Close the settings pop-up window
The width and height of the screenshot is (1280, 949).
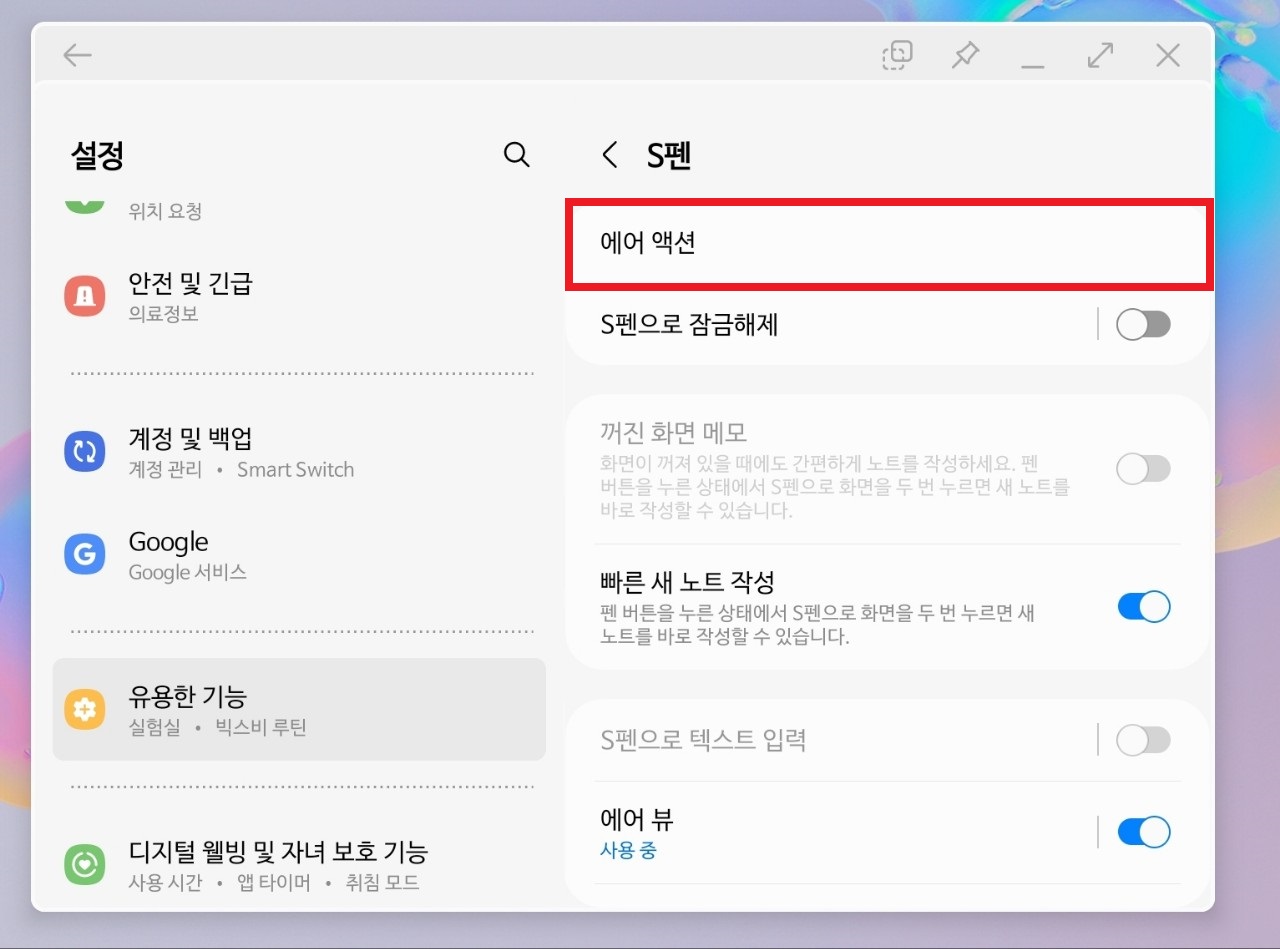coord(1168,55)
